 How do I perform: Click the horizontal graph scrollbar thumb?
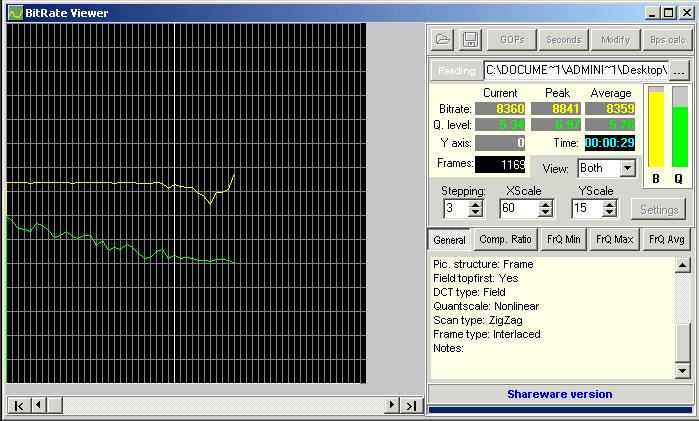[55, 405]
